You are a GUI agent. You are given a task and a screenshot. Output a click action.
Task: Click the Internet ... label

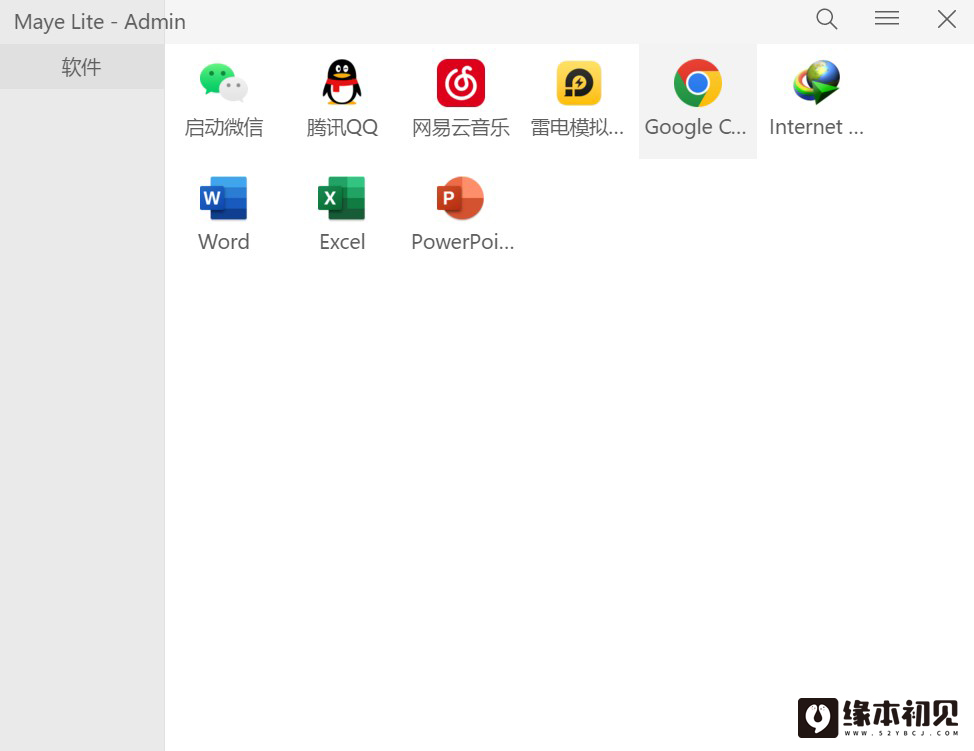816,127
